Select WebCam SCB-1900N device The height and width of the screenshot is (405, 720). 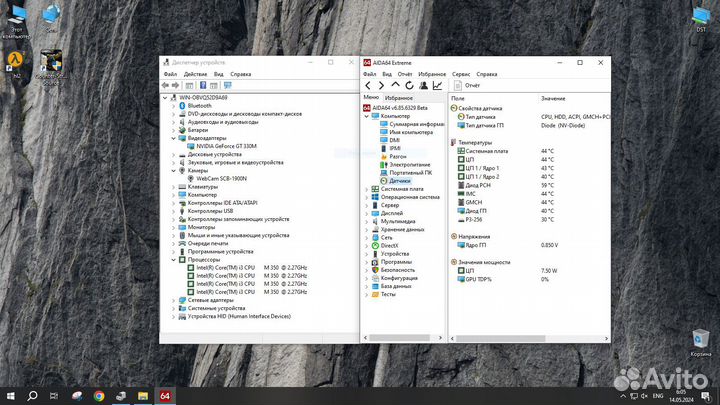tap(221, 179)
